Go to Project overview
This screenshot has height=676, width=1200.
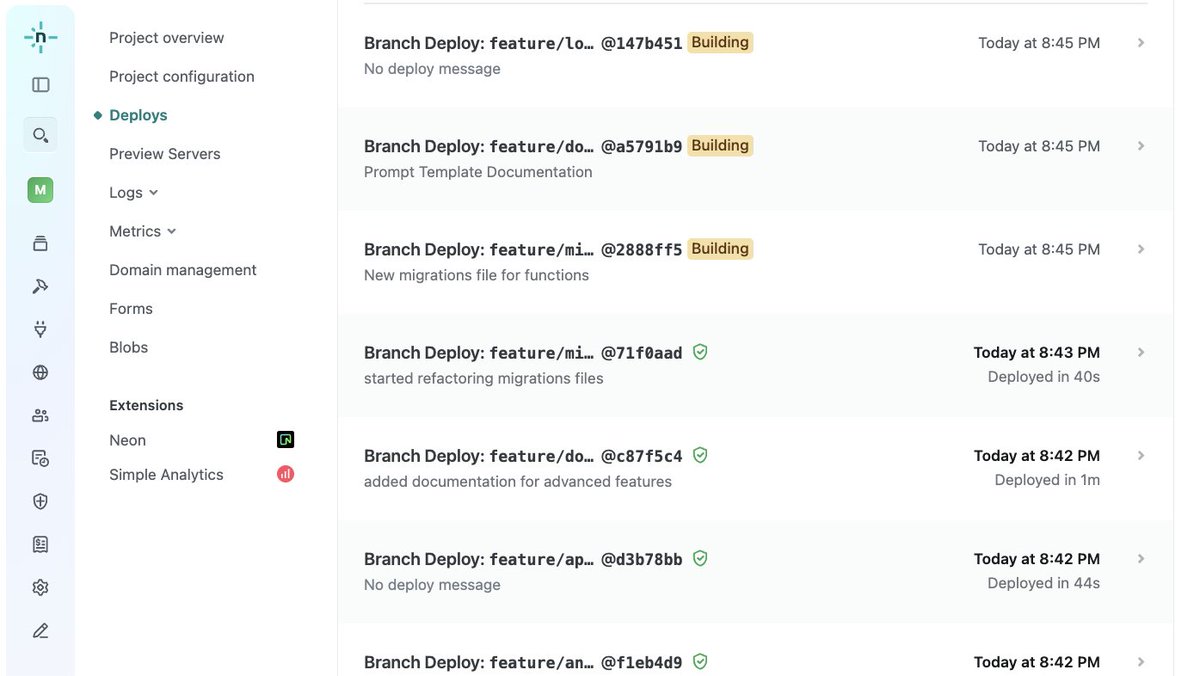pos(166,38)
